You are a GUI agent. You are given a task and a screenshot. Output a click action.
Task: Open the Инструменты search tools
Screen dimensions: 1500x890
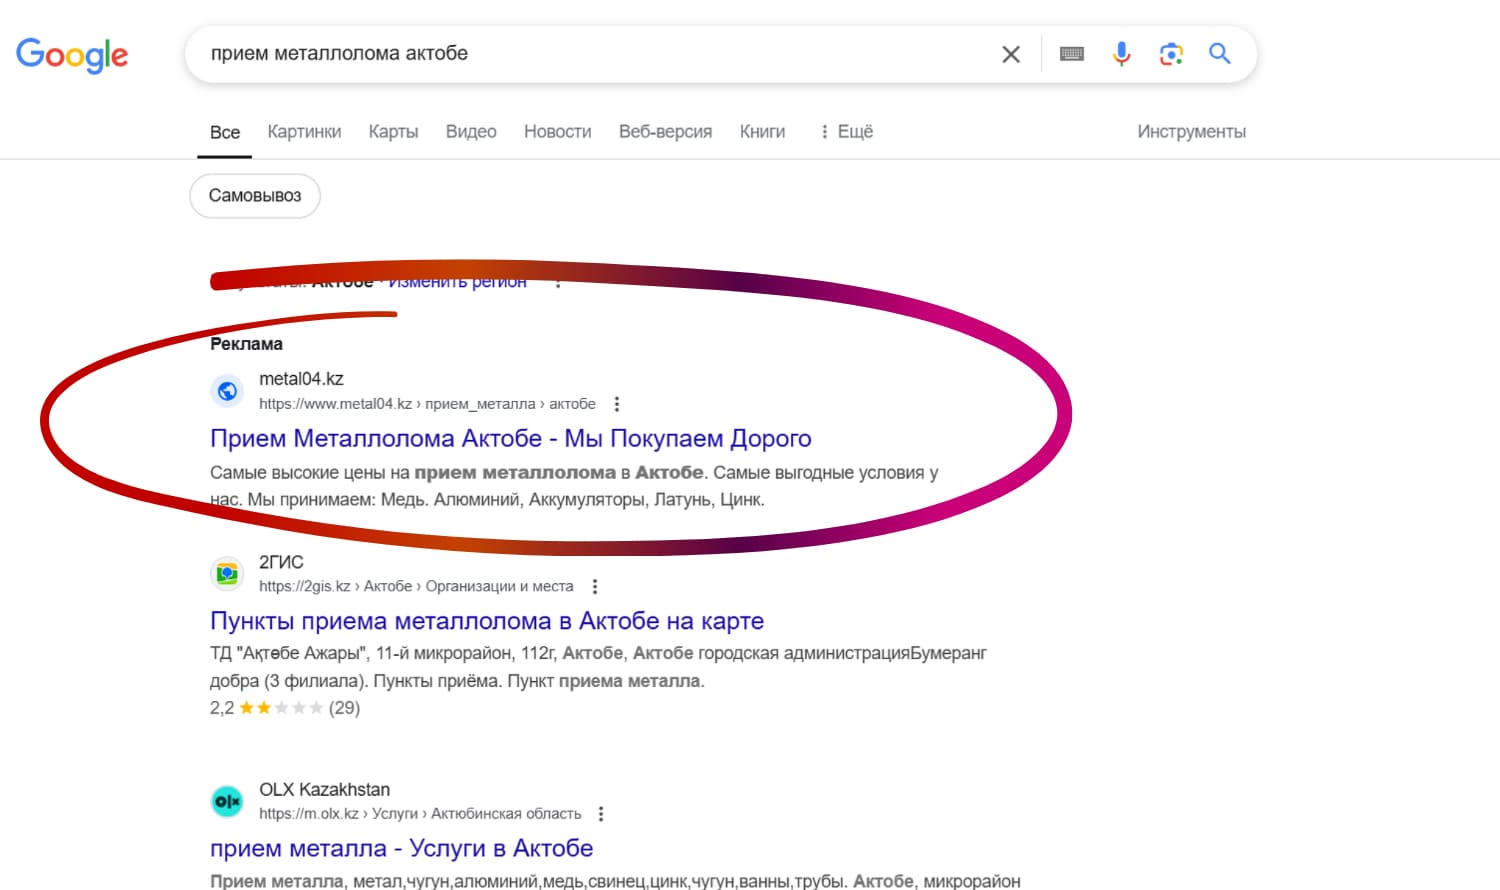click(x=1191, y=132)
